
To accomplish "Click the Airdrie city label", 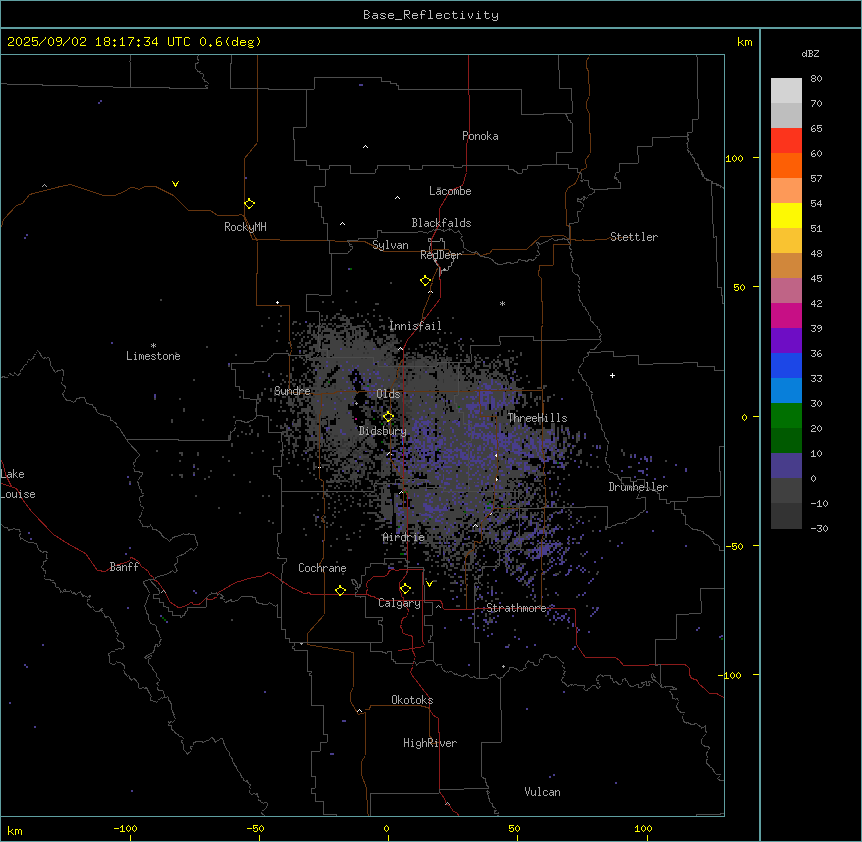I will point(404,538).
